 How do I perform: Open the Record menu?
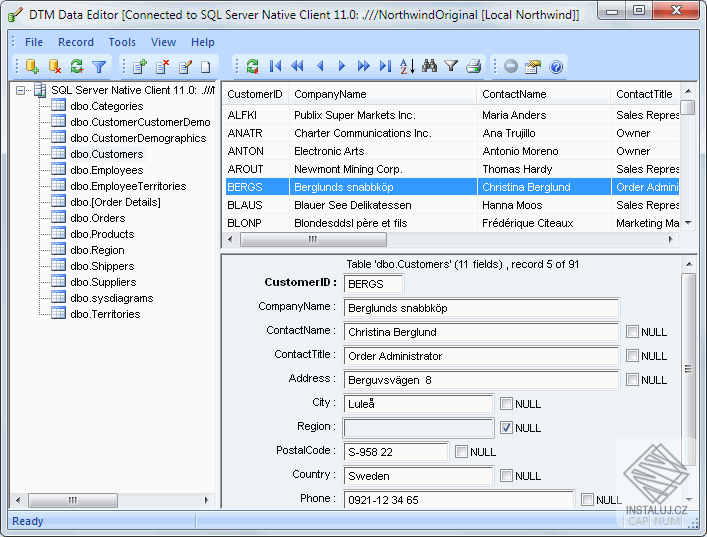pyautogui.click(x=76, y=42)
